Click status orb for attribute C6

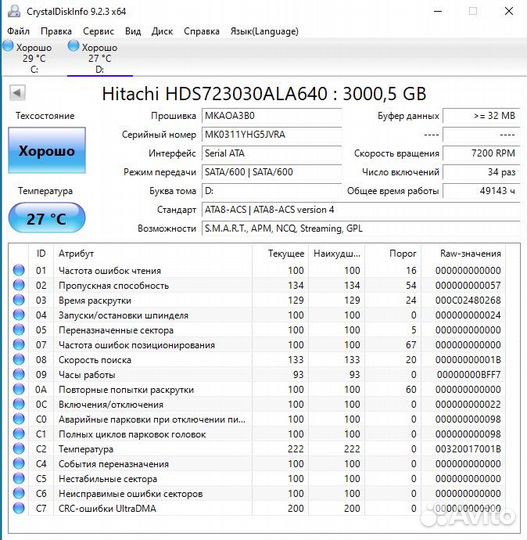[x=19, y=493]
